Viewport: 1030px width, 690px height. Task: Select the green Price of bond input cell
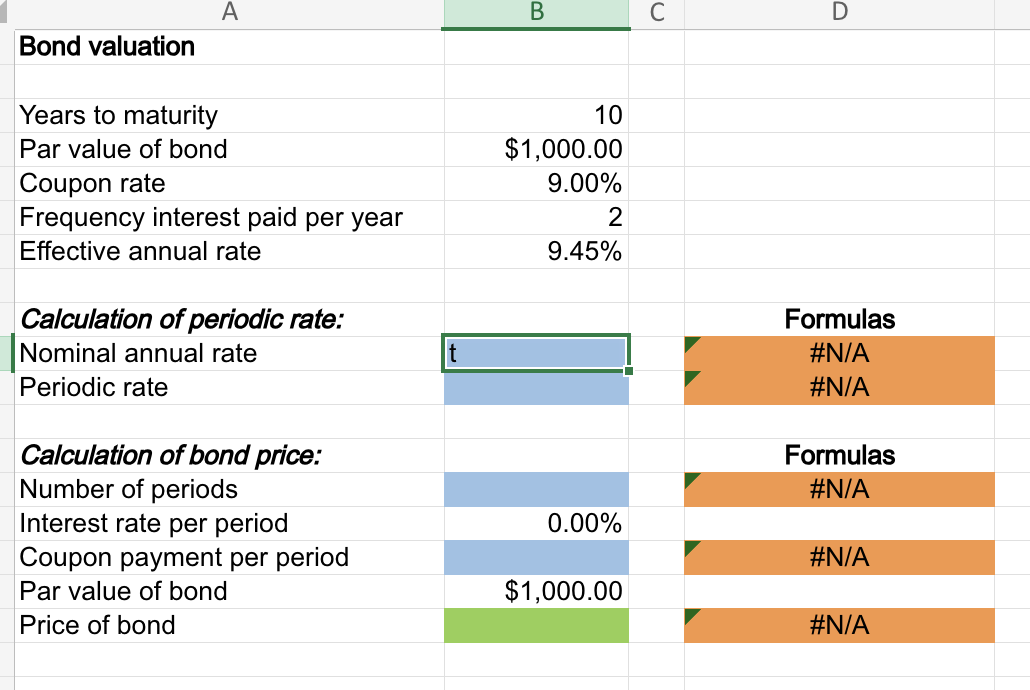click(536, 625)
